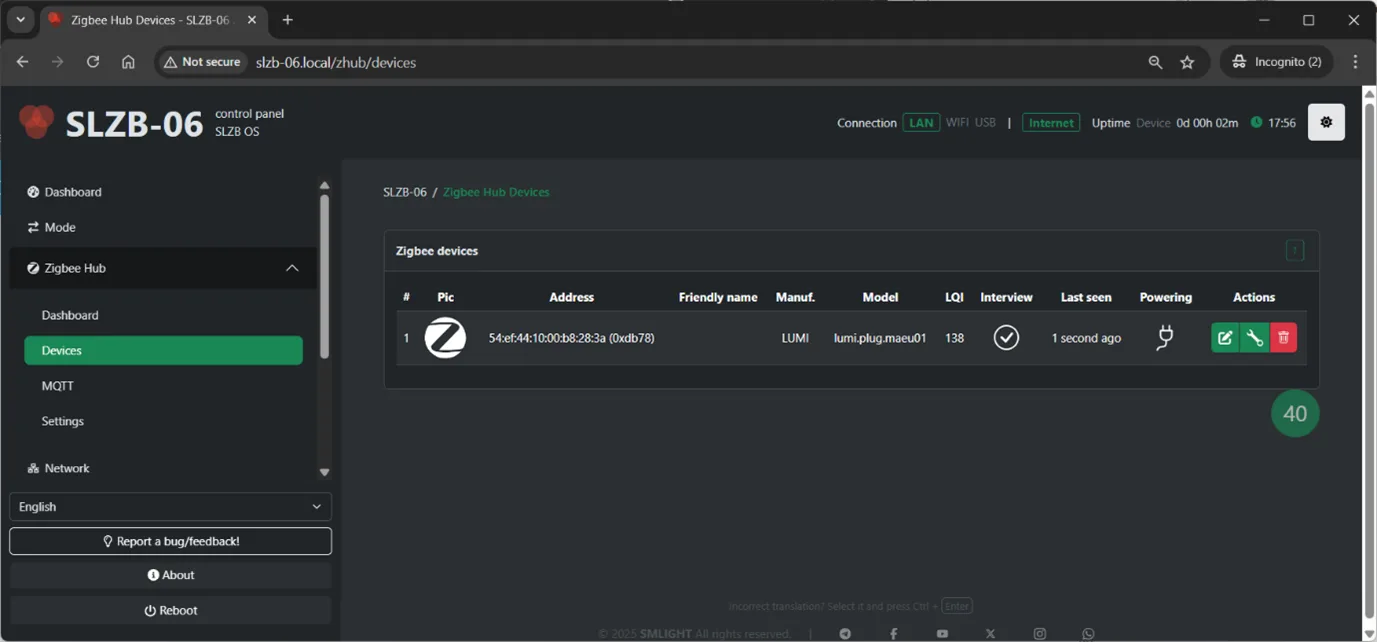The width and height of the screenshot is (1377, 642).
Task: Go to Zigbee Hub Settings page
Action: (x=63, y=421)
